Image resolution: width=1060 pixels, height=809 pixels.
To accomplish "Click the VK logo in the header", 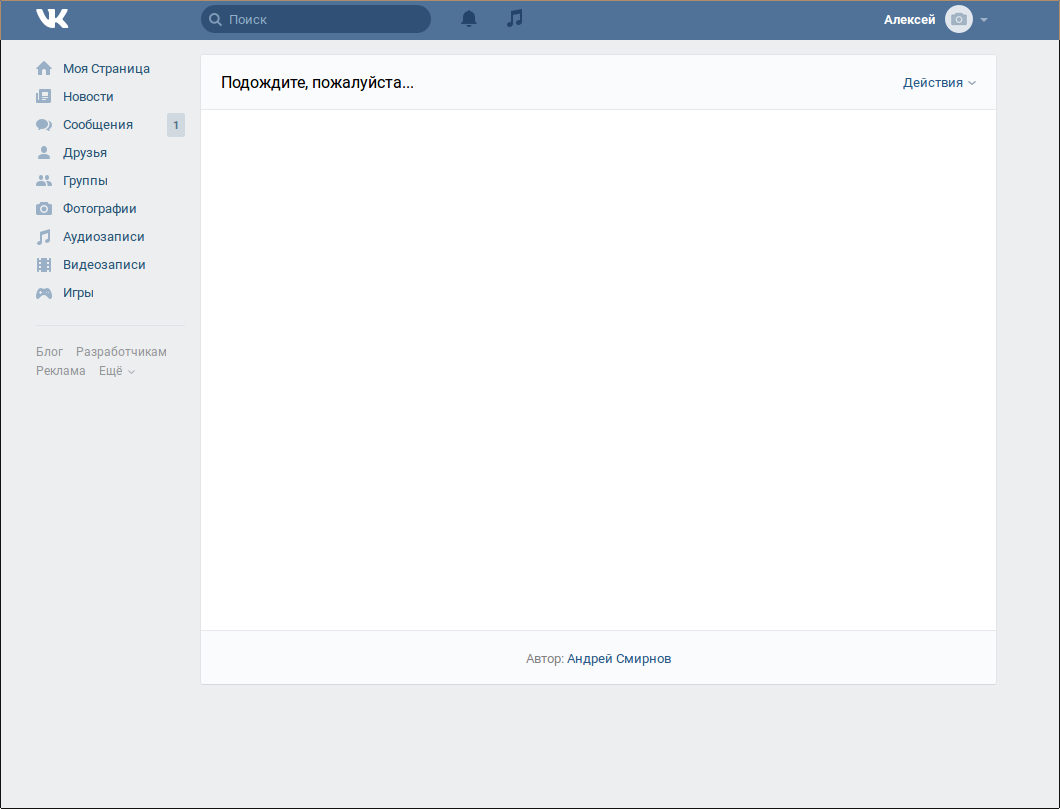I will (52, 19).
